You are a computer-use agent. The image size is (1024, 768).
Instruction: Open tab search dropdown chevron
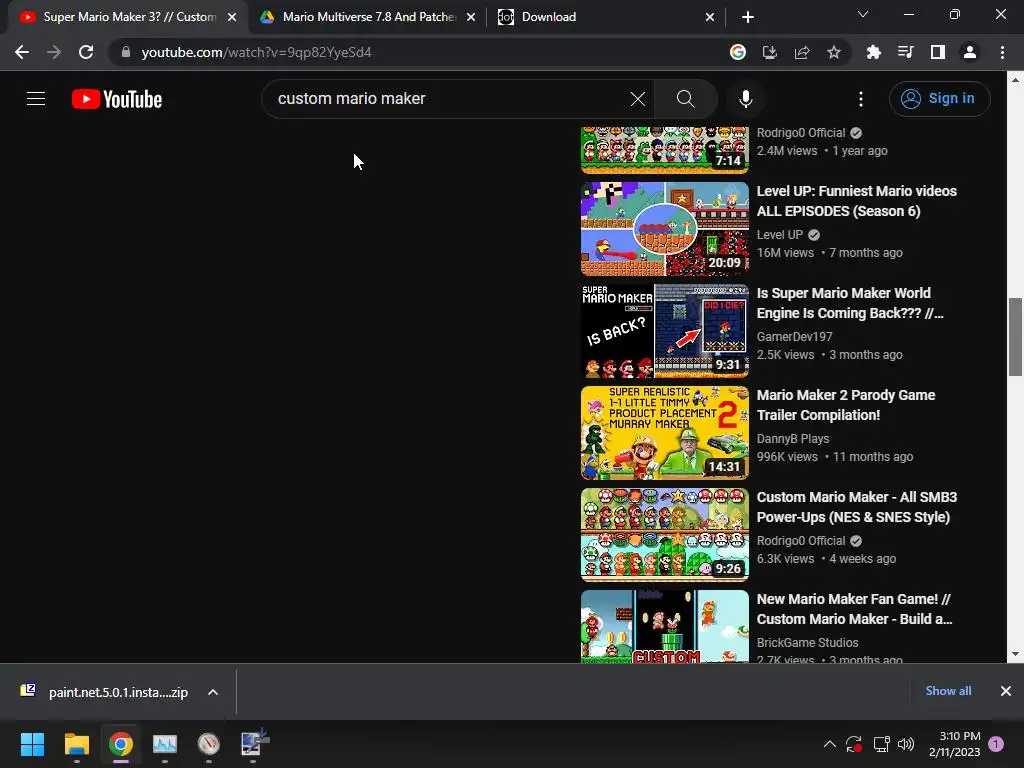863,14
